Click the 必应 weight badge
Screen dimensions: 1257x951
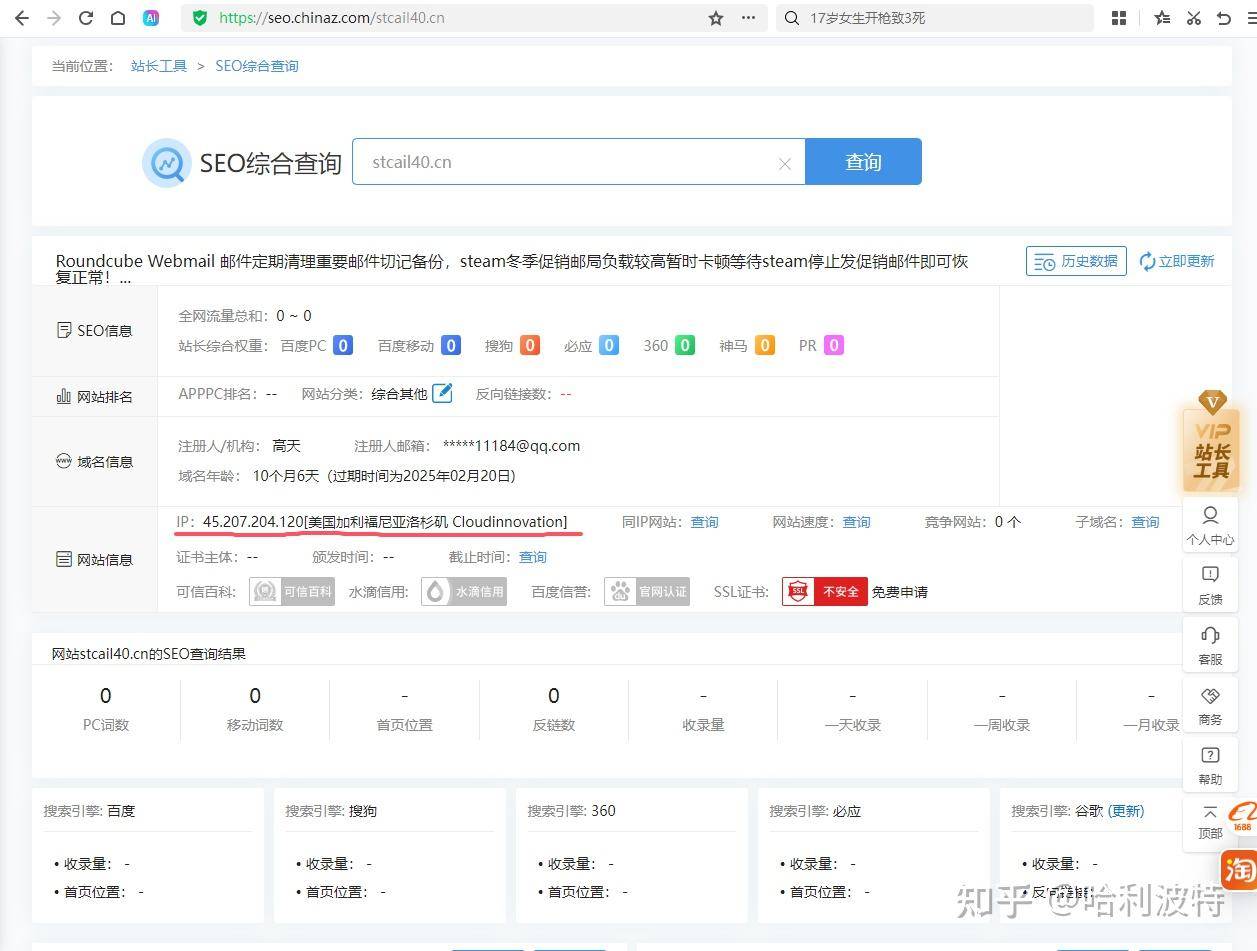tap(608, 346)
